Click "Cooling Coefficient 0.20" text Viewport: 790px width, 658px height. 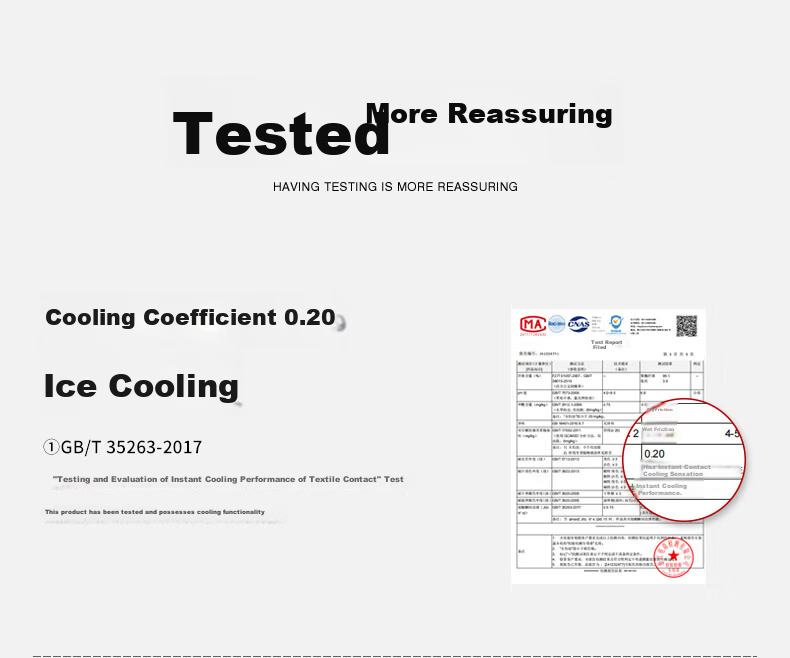[190, 317]
